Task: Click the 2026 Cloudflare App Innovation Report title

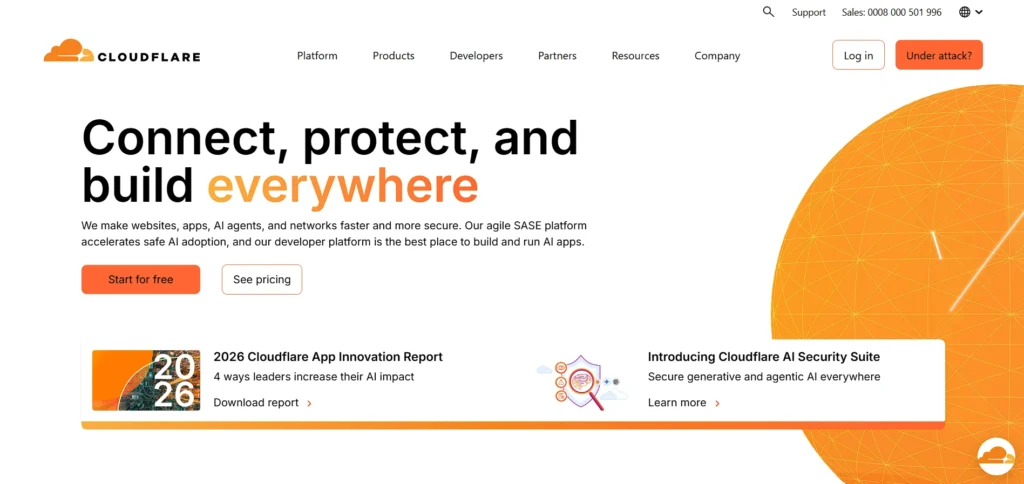Action: click(328, 357)
